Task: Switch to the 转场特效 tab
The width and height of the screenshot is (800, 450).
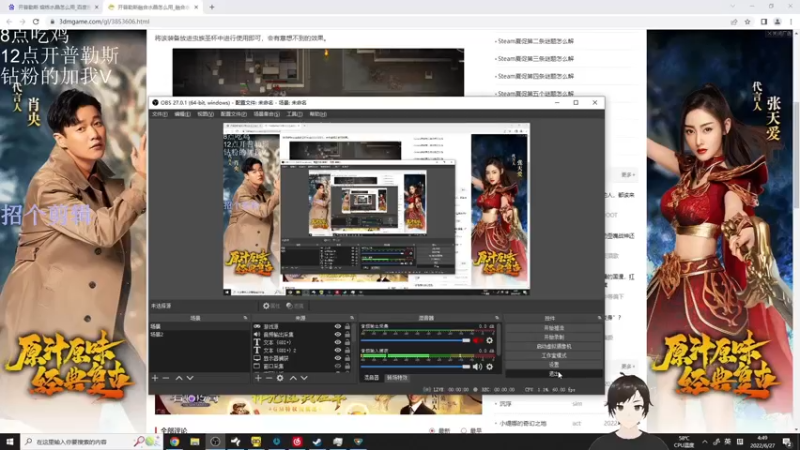Action: coord(397,378)
